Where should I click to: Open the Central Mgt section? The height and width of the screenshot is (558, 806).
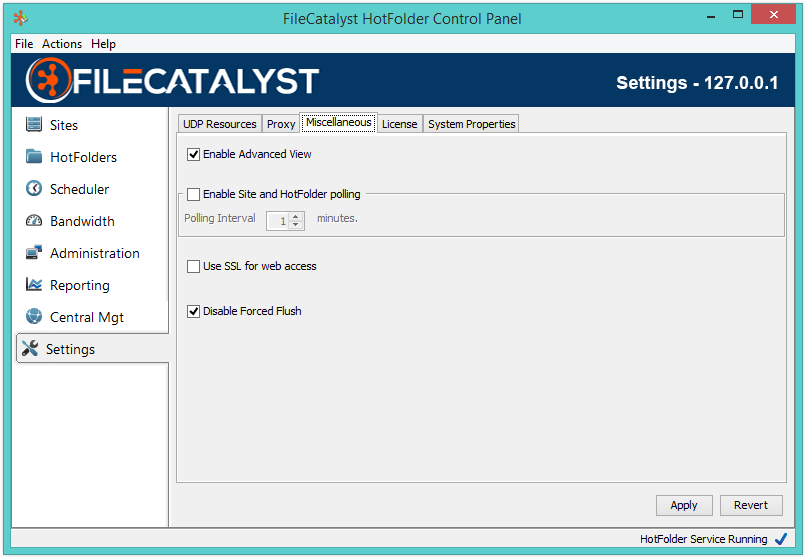click(x=87, y=317)
